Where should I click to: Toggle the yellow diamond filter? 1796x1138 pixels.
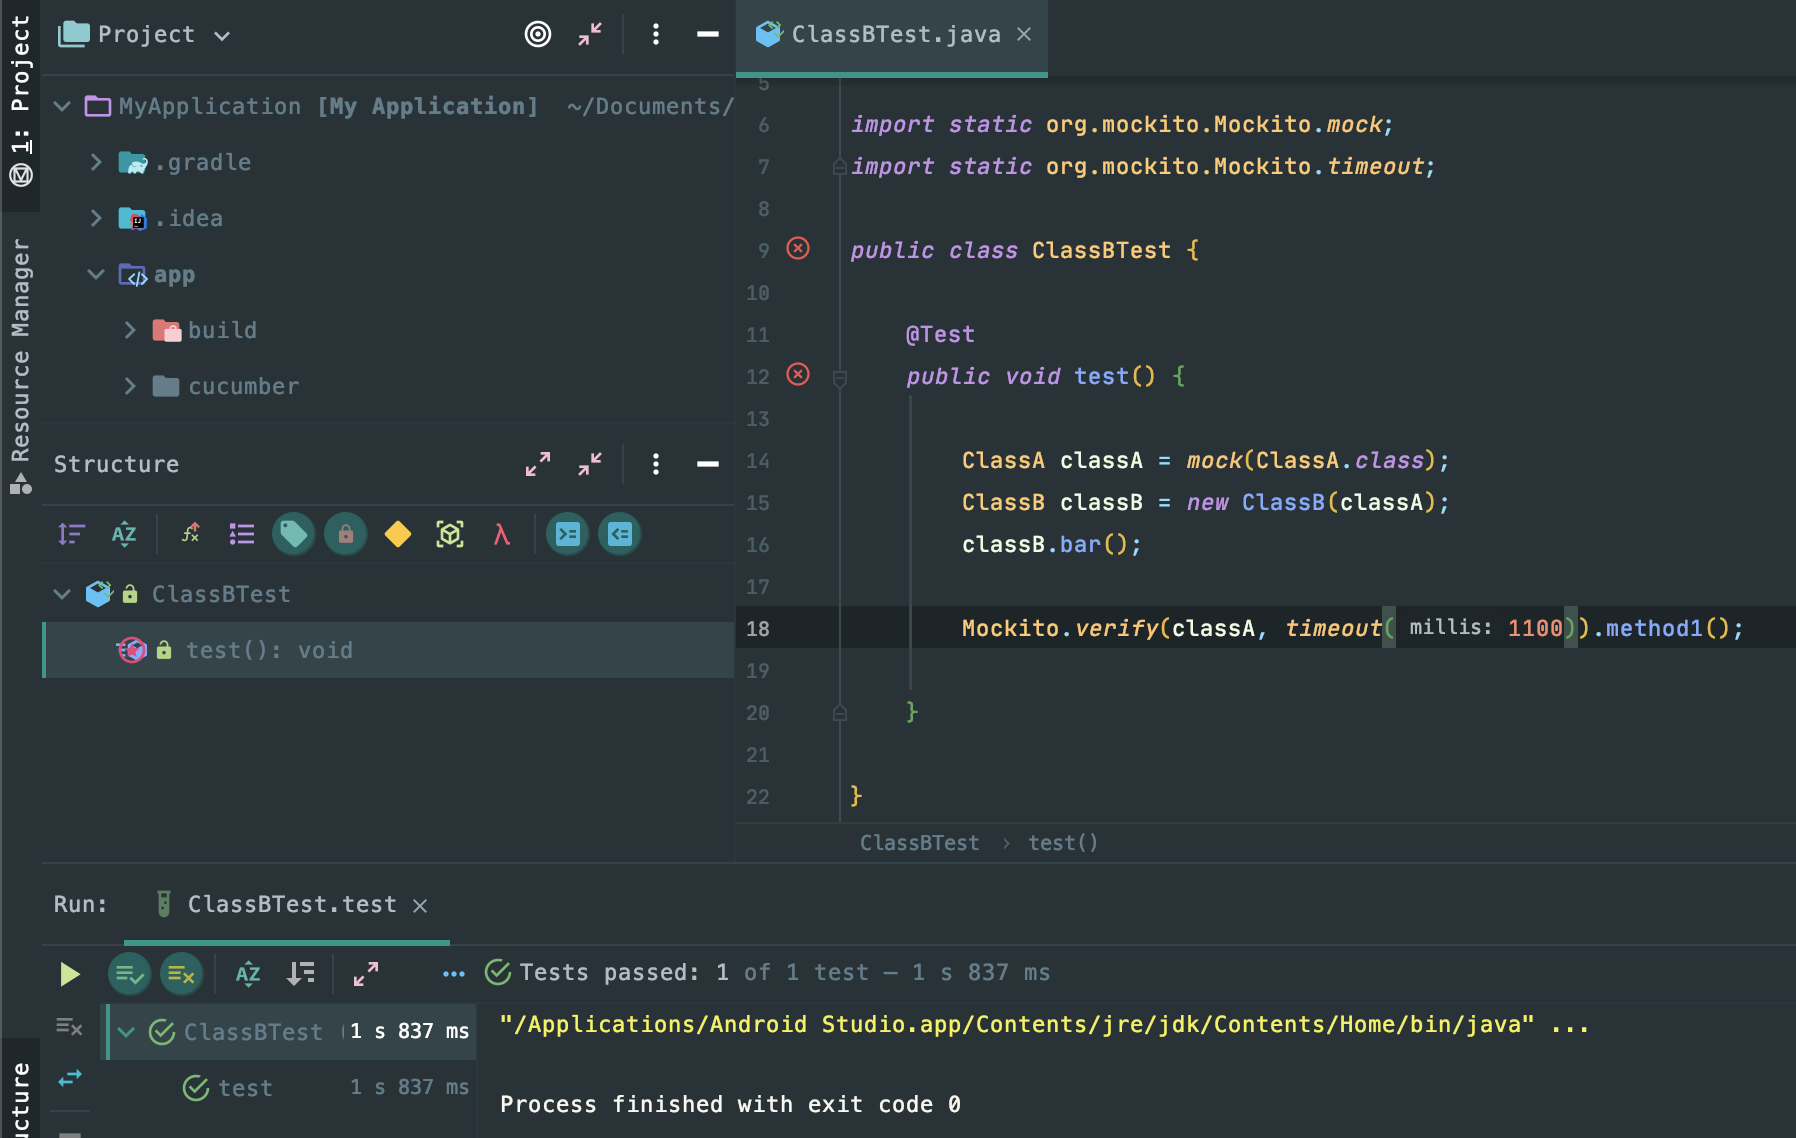pyautogui.click(x=398, y=534)
